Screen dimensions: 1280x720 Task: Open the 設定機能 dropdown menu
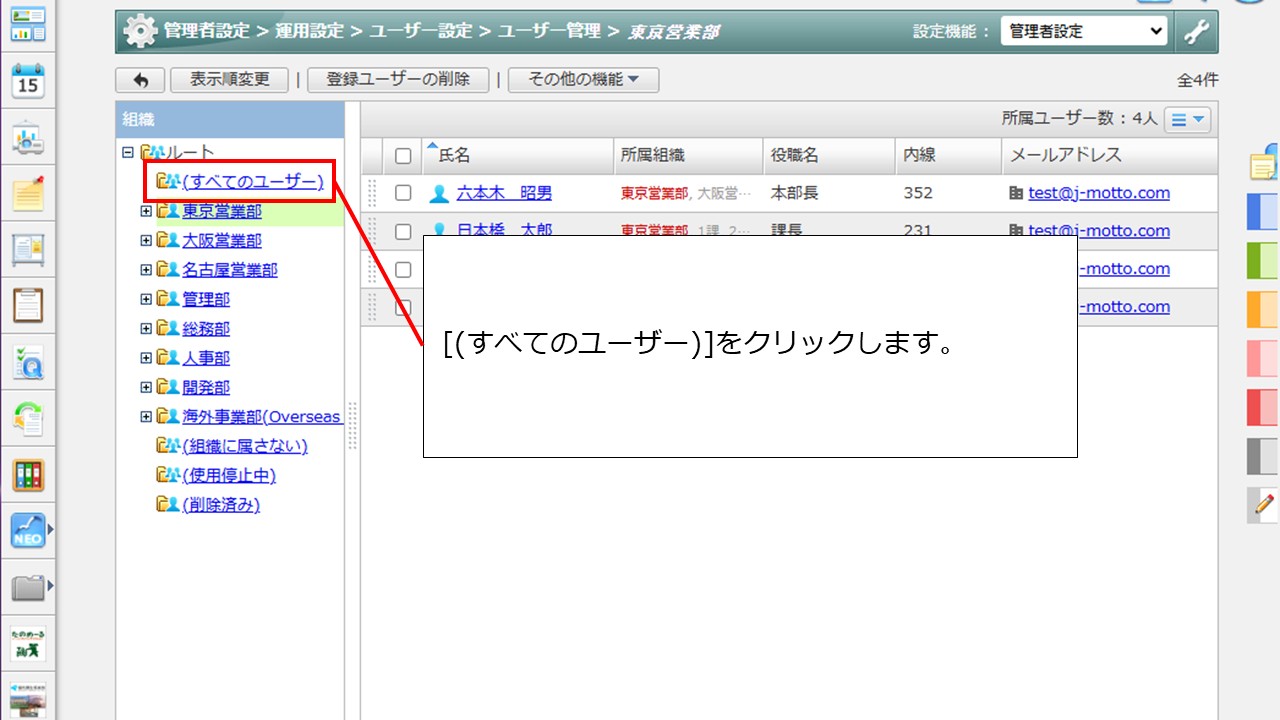pos(1084,30)
